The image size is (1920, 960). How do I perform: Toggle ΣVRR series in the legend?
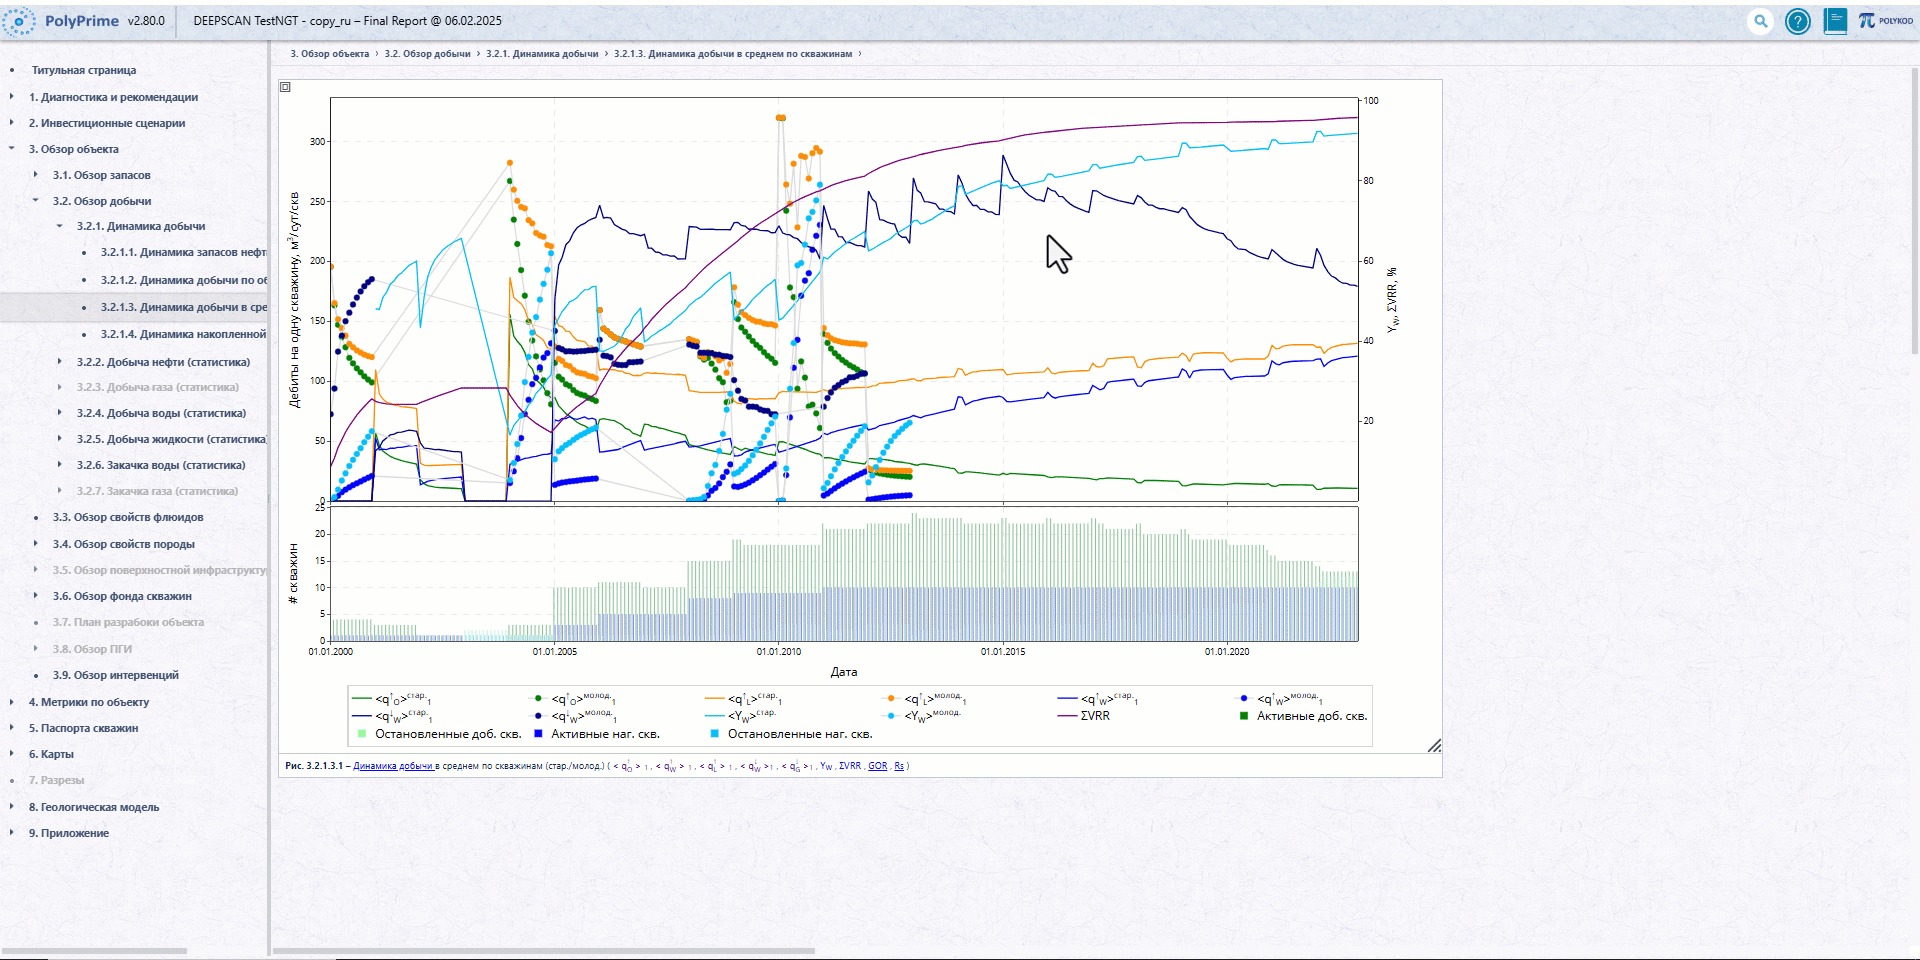point(1083,716)
